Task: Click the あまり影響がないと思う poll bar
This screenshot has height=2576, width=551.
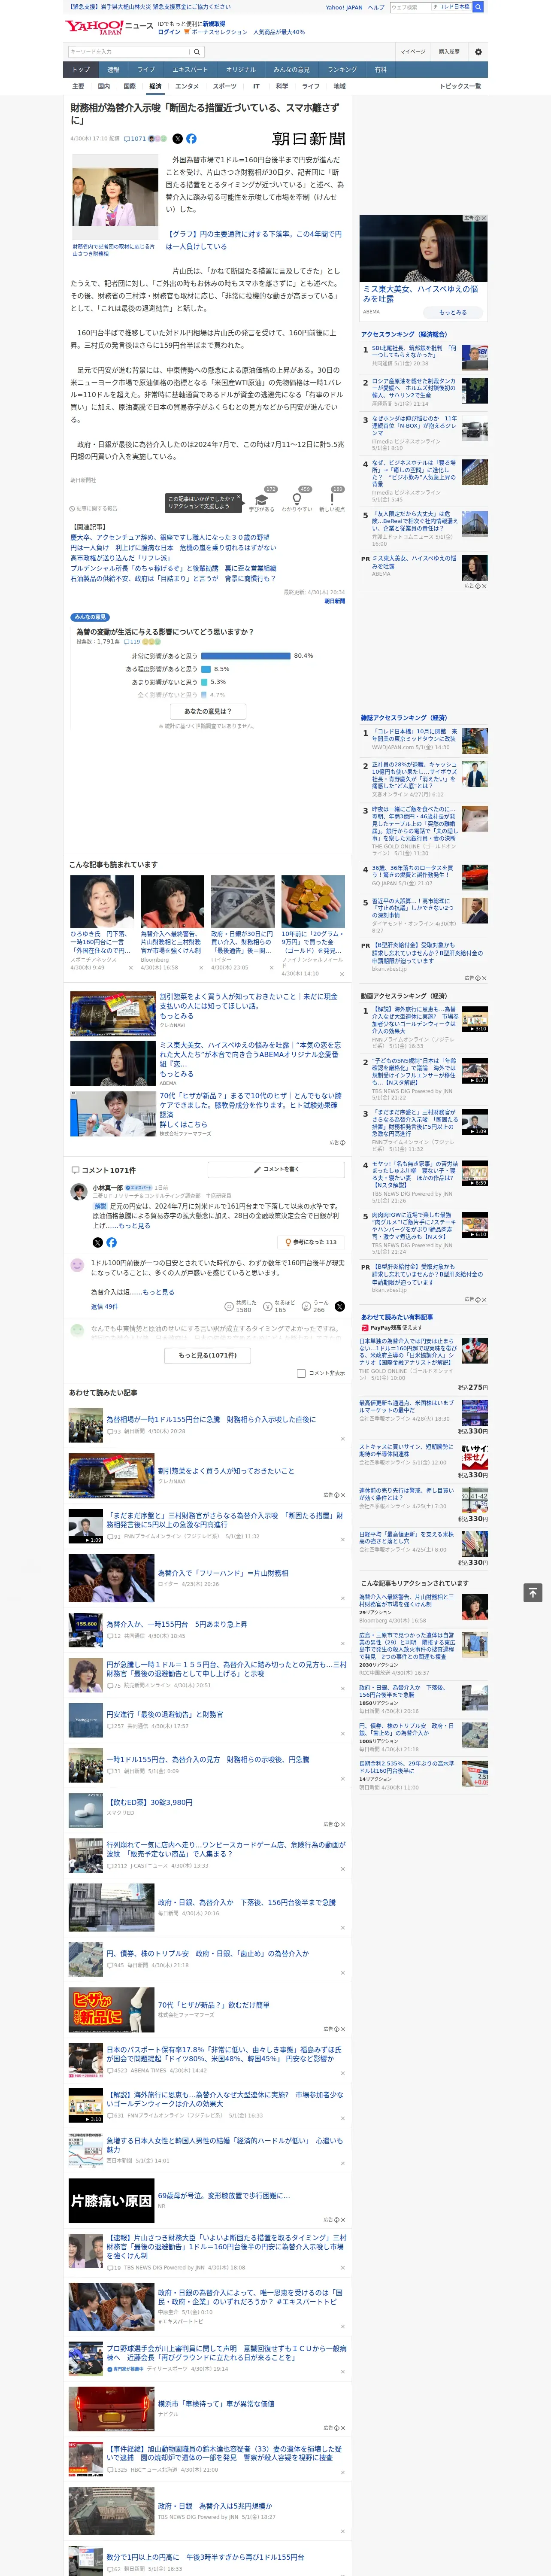Action: click(204, 682)
